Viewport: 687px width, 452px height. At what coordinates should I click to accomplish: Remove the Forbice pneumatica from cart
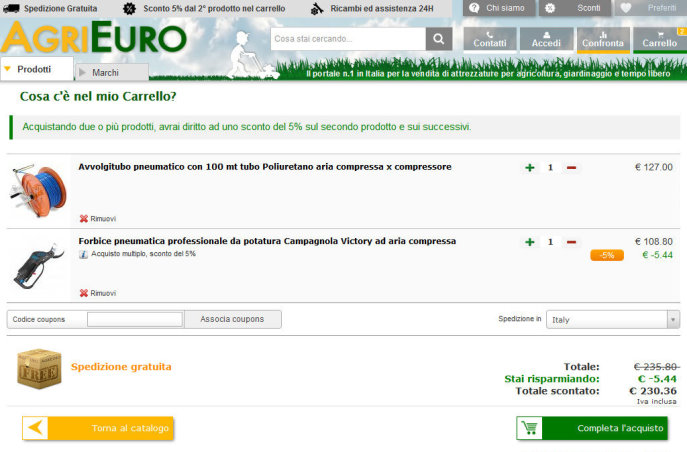coord(98,293)
